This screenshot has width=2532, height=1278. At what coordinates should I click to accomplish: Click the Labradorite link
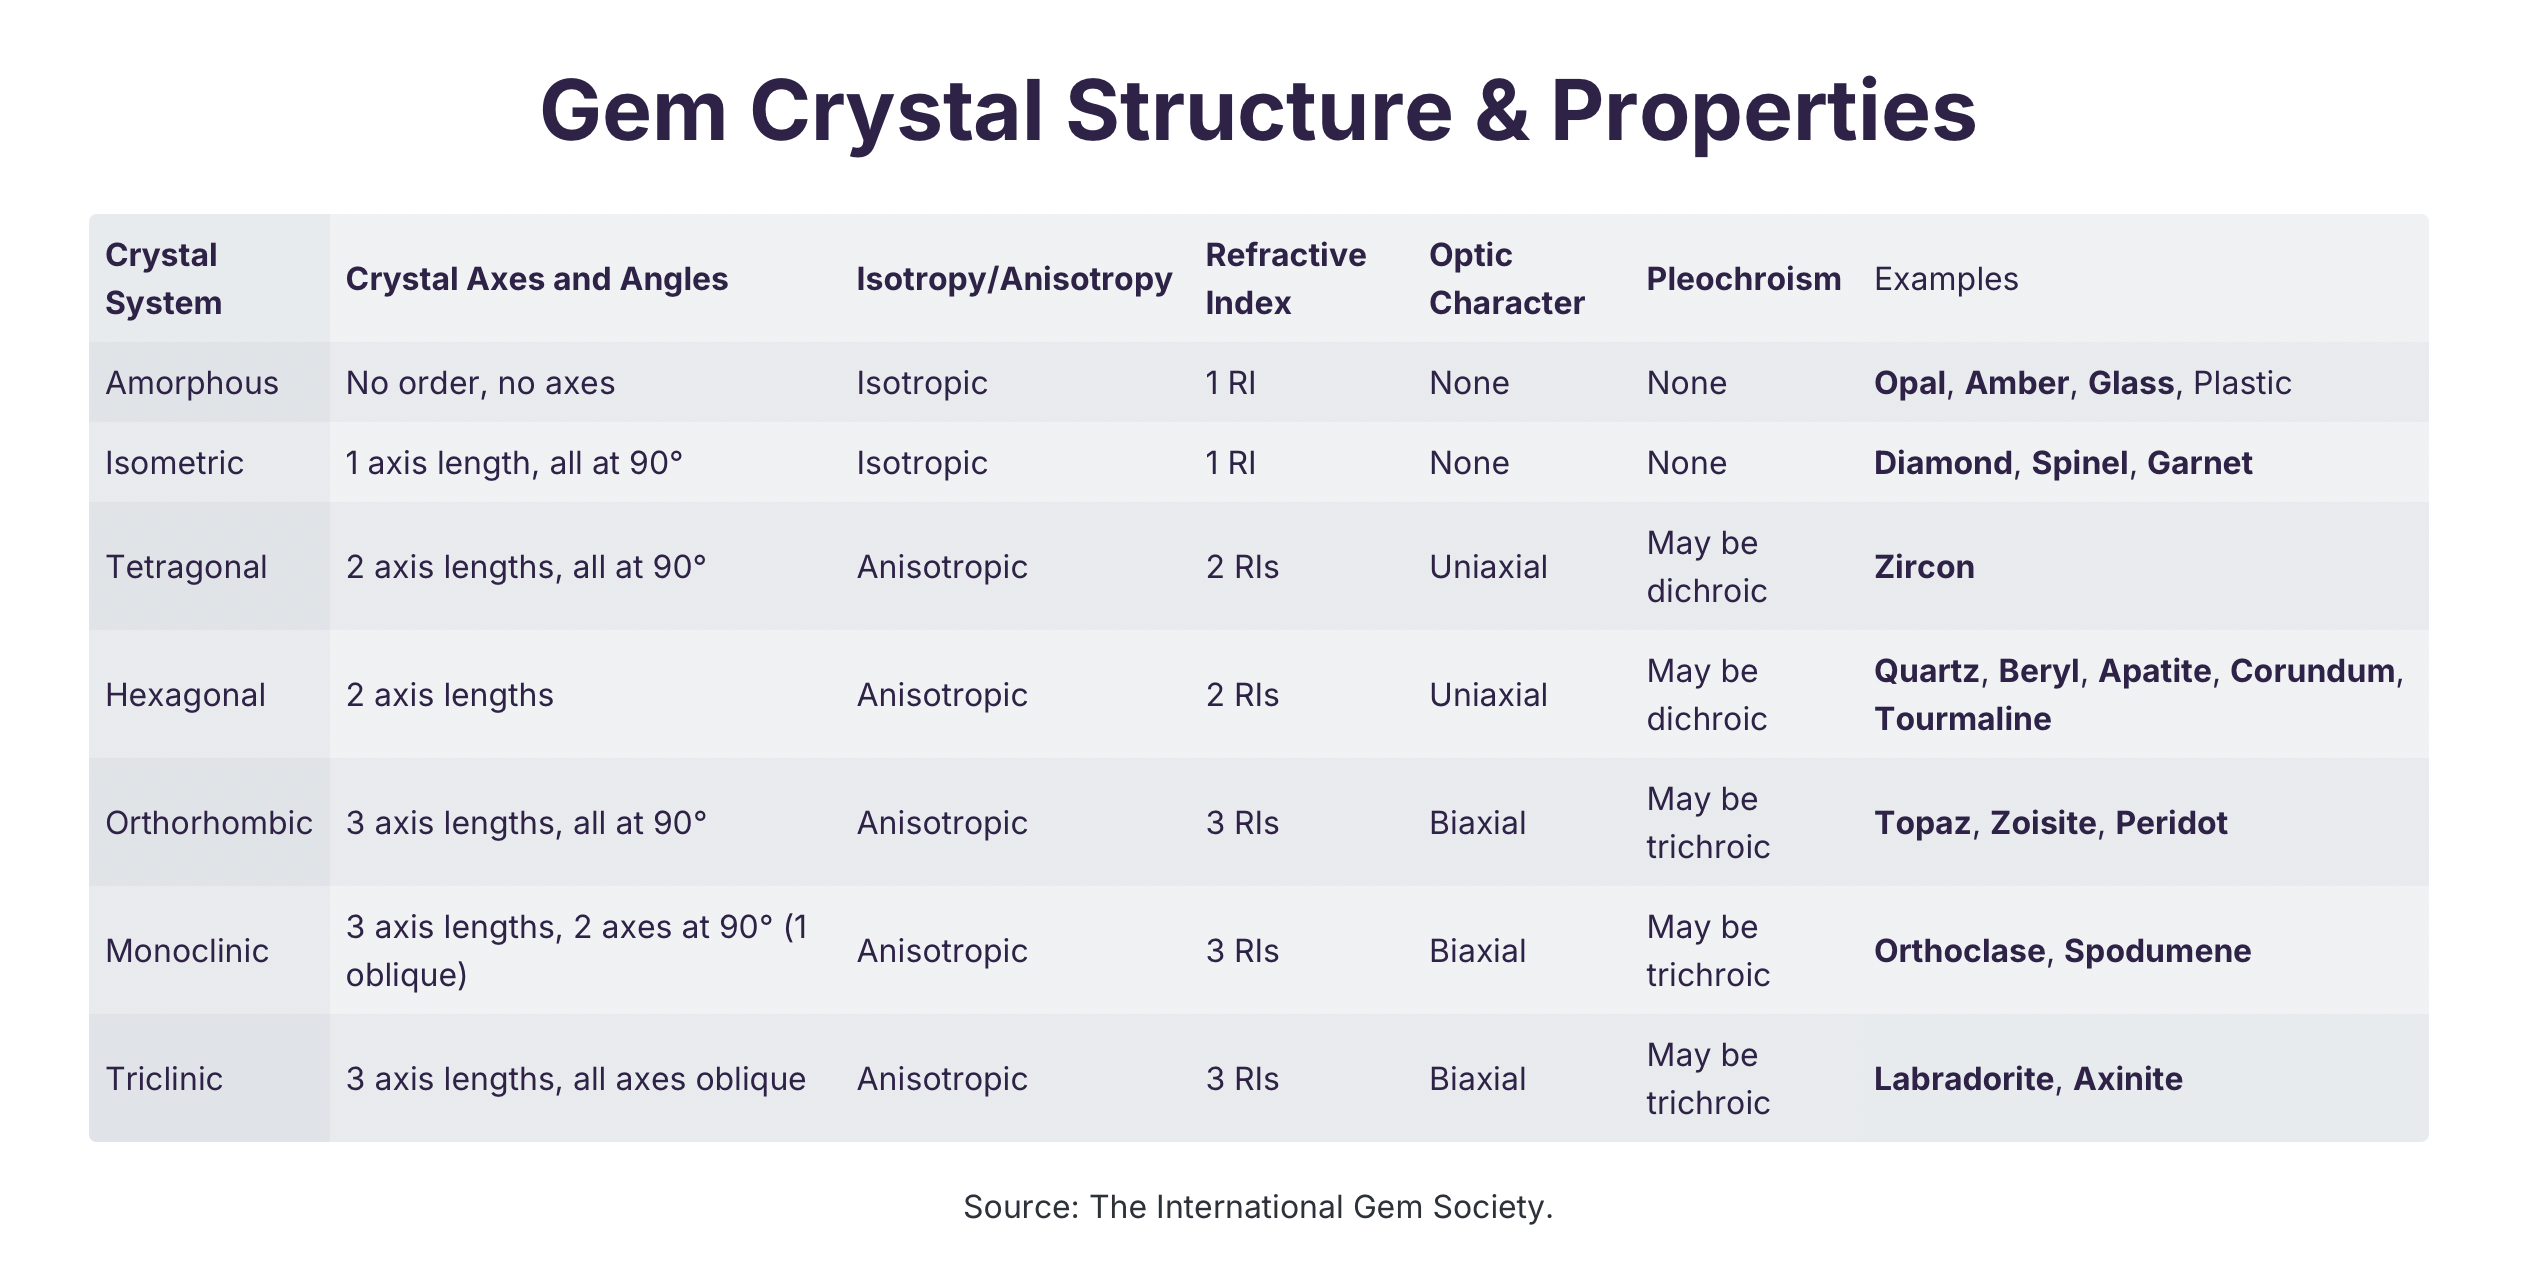(x=1963, y=1079)
